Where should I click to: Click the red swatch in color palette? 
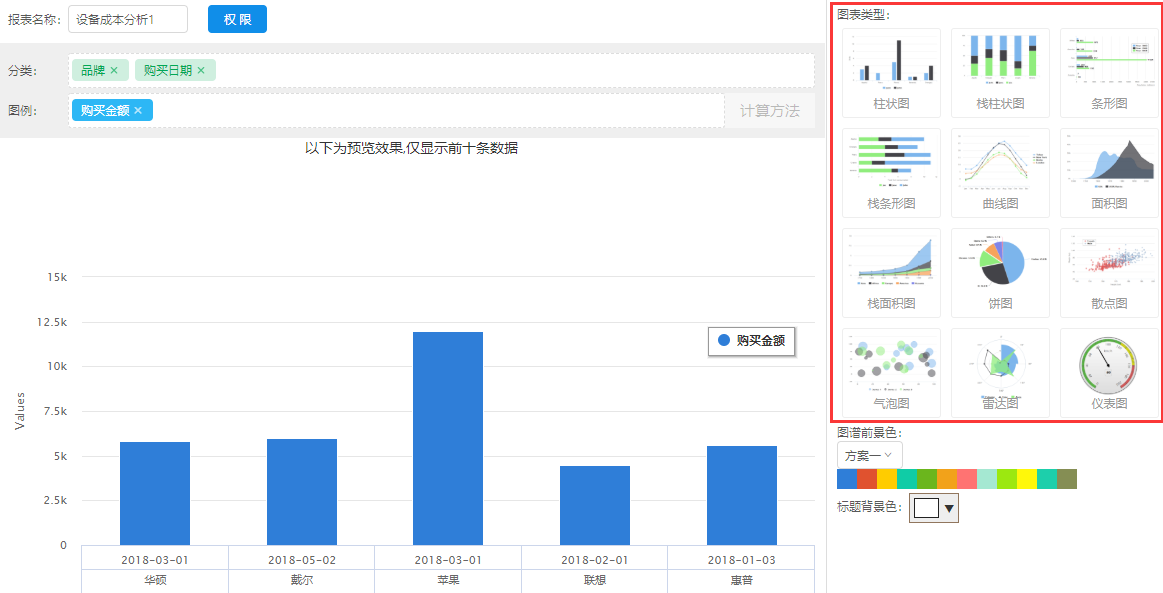(x=867, y=479)
